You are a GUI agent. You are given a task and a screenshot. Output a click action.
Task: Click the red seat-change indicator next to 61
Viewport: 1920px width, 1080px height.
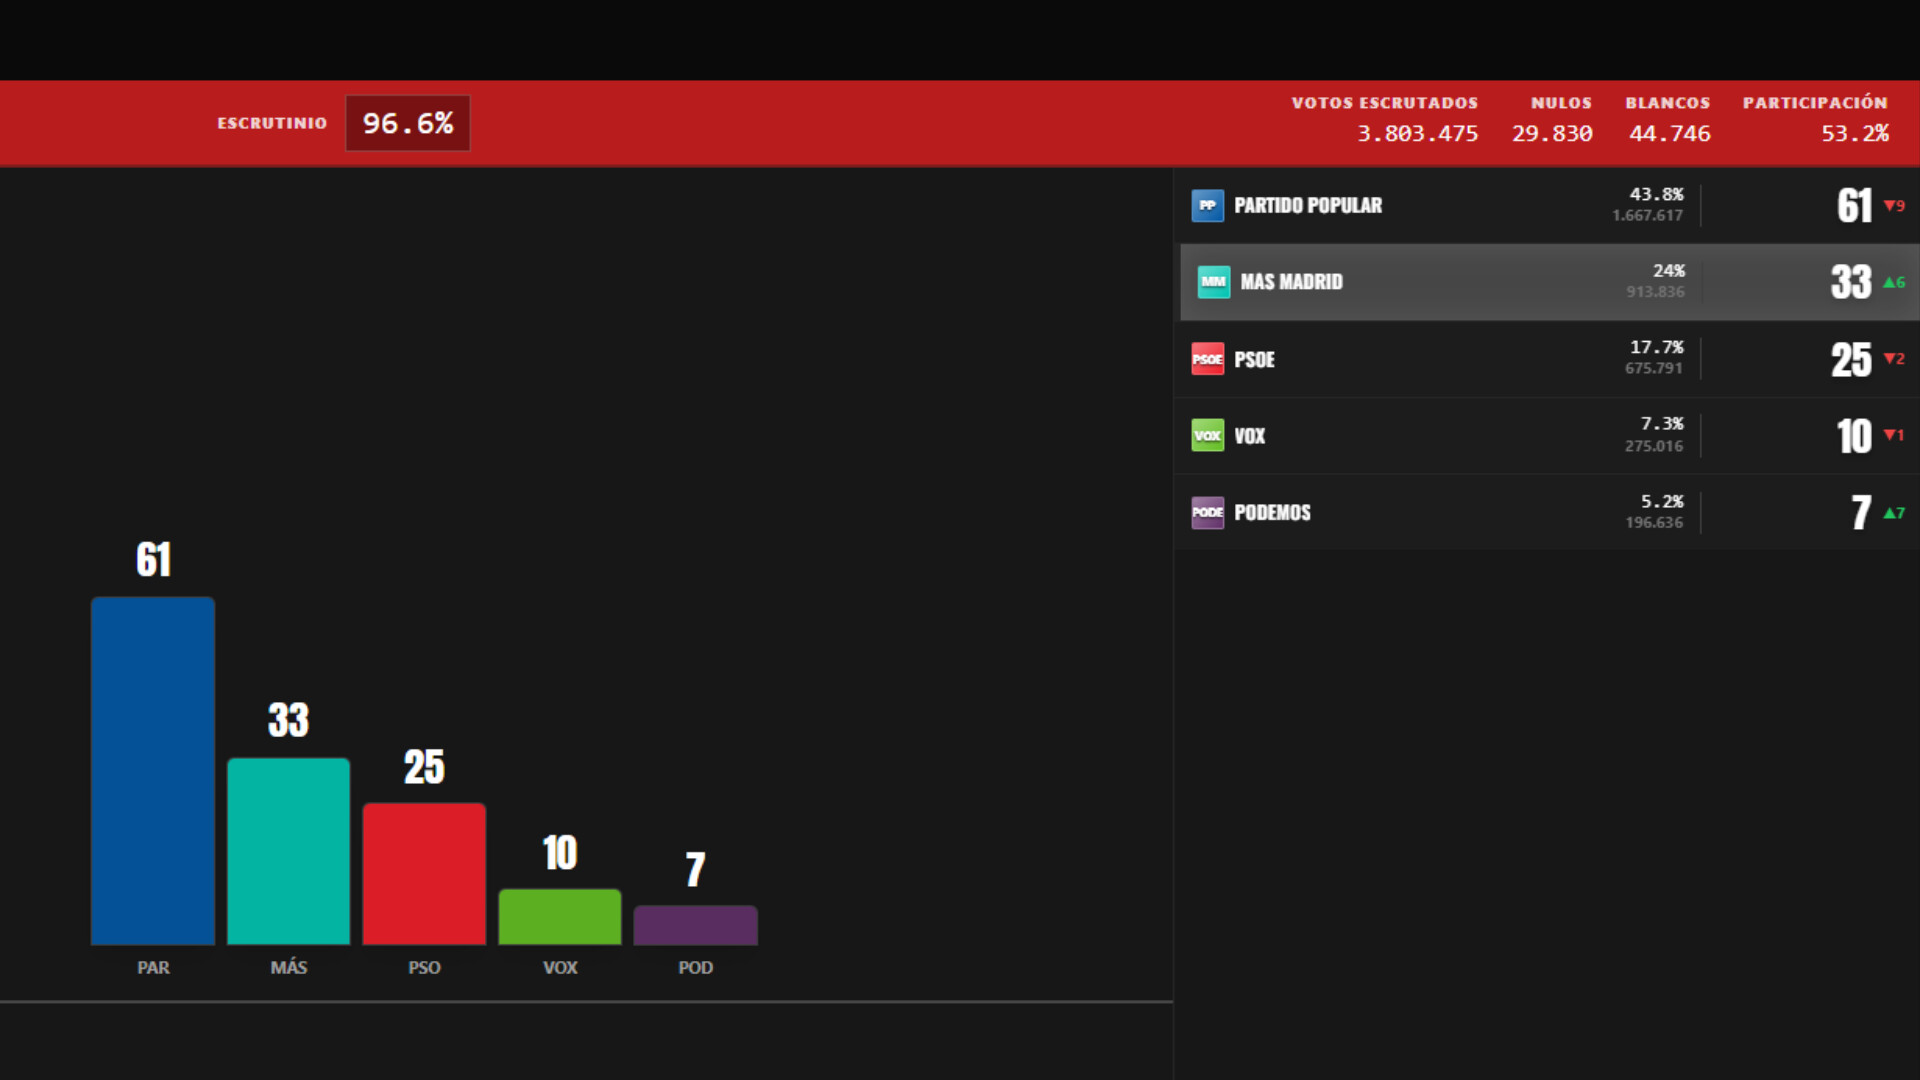coord(1895,206)
